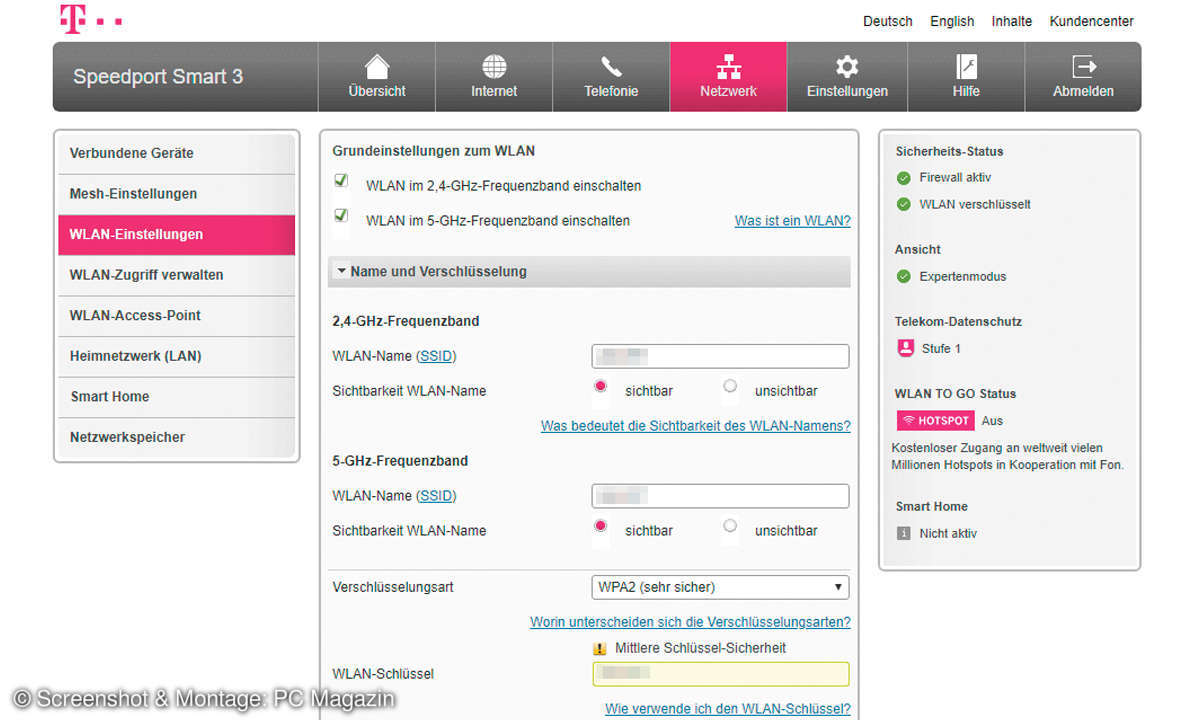Viewport: 1200px width, 720px height.
Task: Select WLAN-Einstellungen in sidebar
Action: (x=177, y=235)
